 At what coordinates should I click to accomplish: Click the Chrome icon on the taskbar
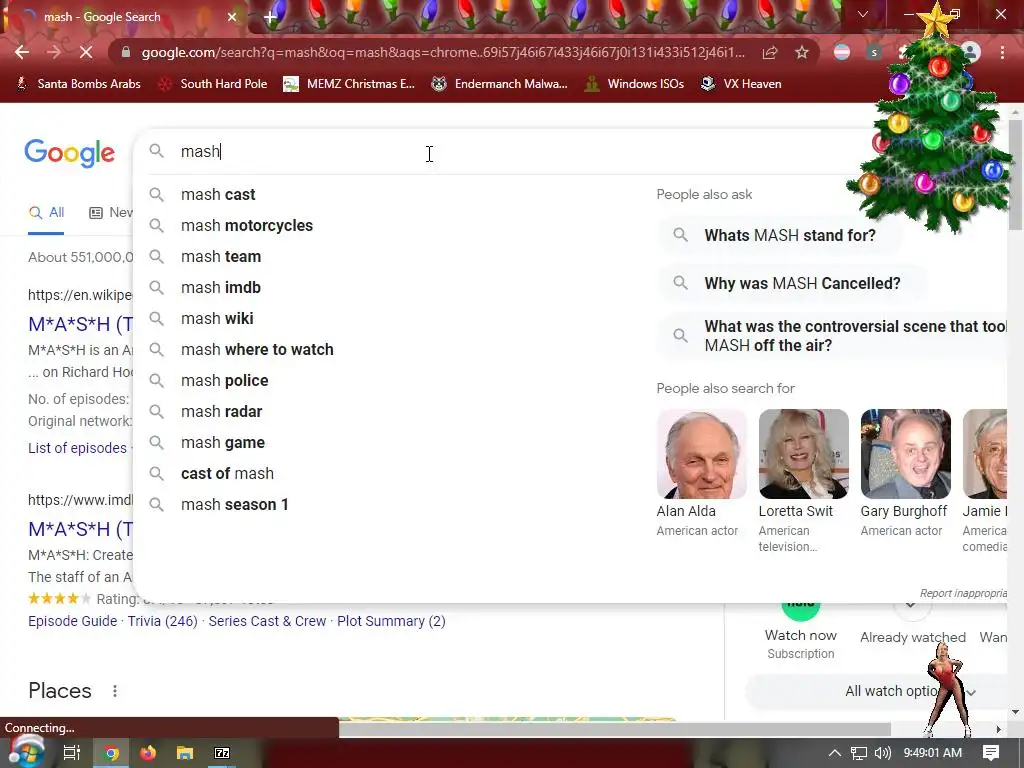pos(112,753)
